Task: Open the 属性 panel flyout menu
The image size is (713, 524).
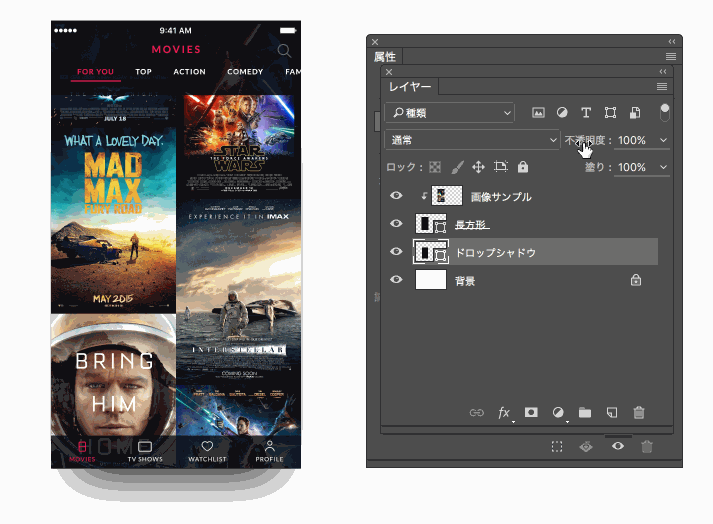Action: [x=671, y=56]
